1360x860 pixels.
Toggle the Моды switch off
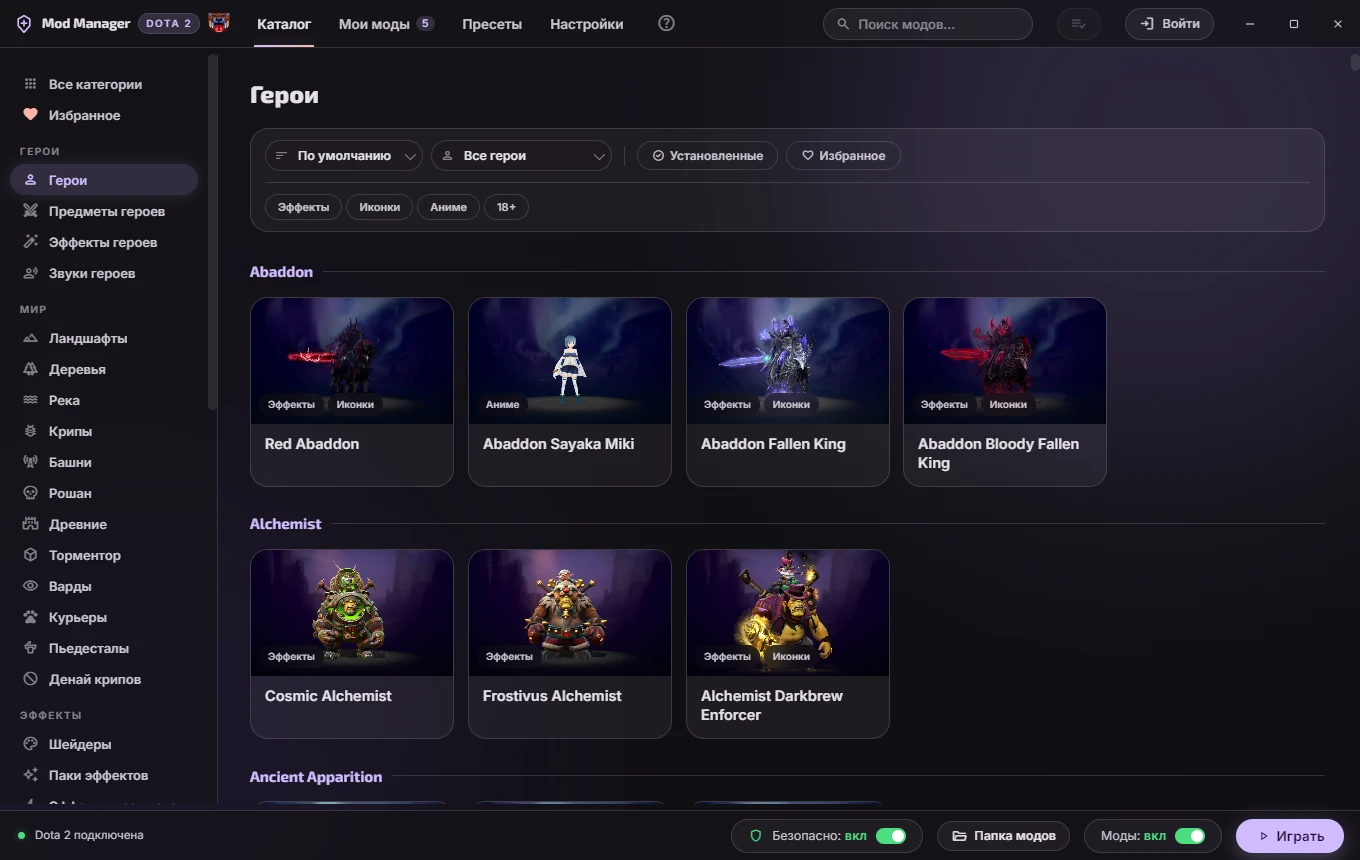(x=1189, y=836)
